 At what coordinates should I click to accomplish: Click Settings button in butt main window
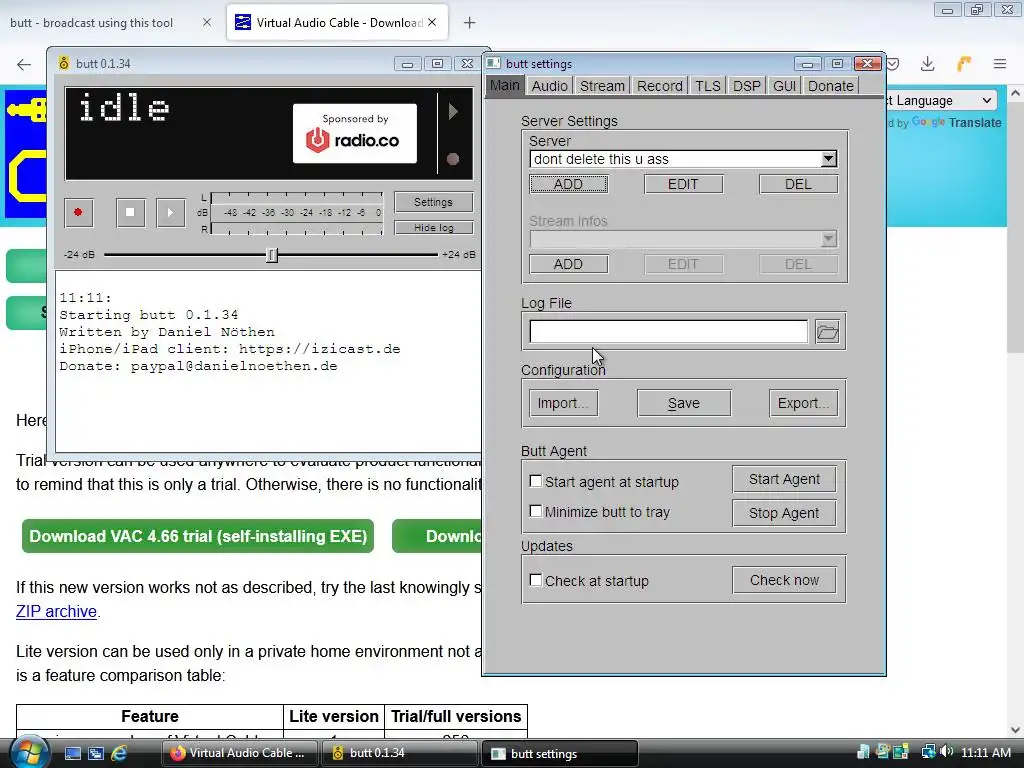(434, 202)
